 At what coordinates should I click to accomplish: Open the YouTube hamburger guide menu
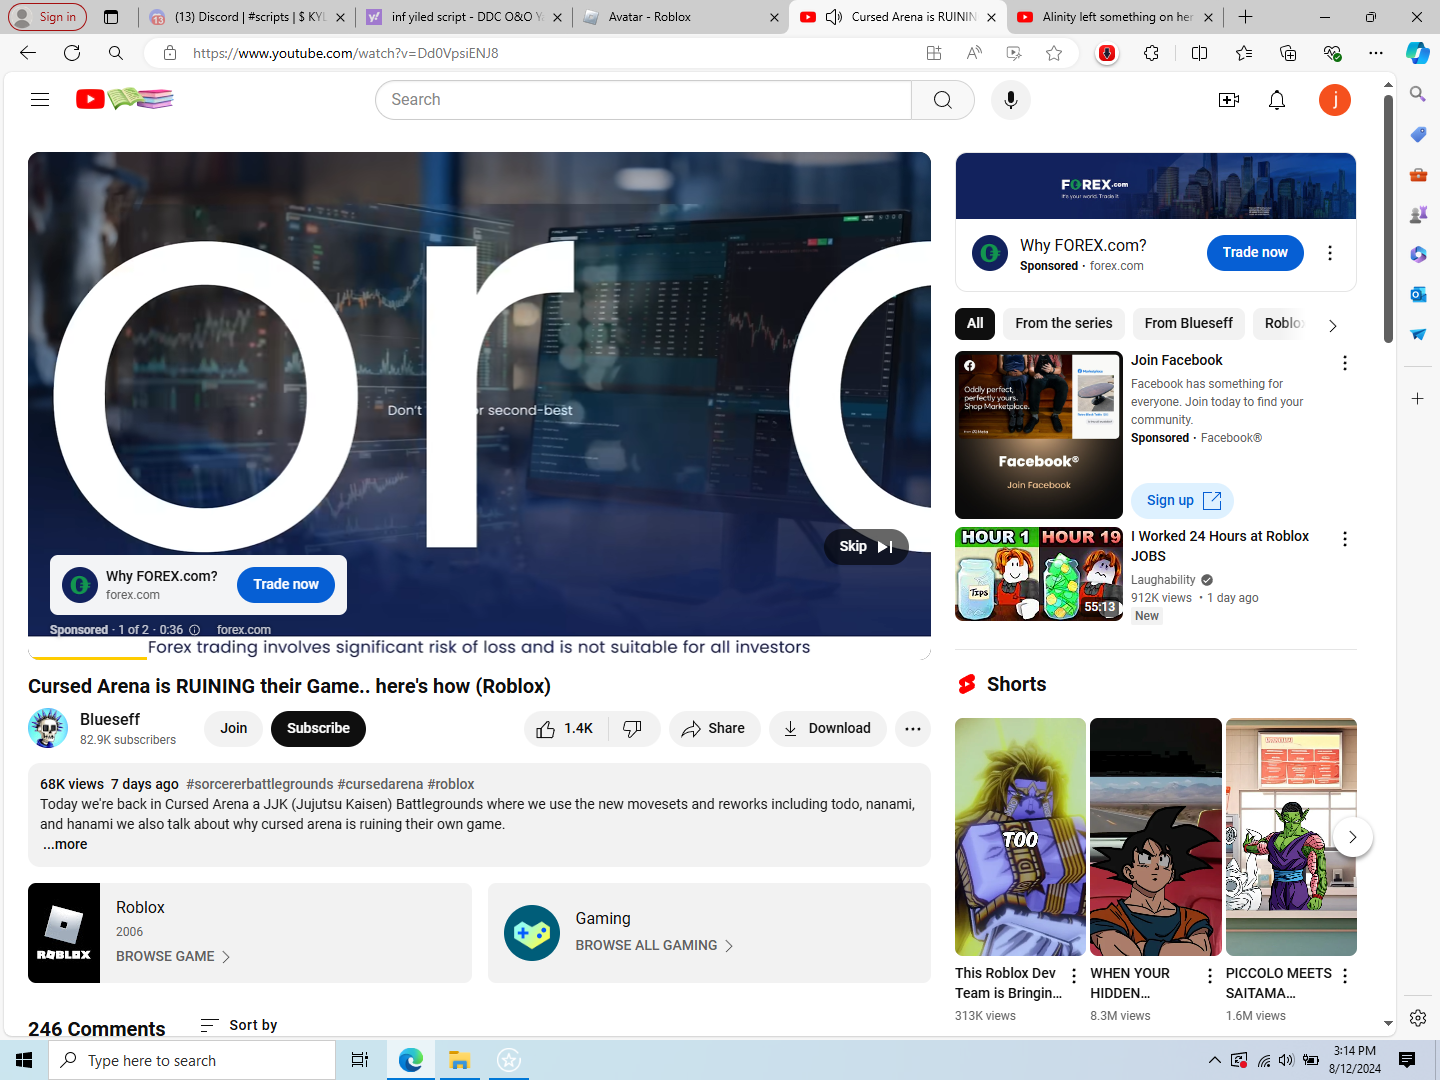40,99
